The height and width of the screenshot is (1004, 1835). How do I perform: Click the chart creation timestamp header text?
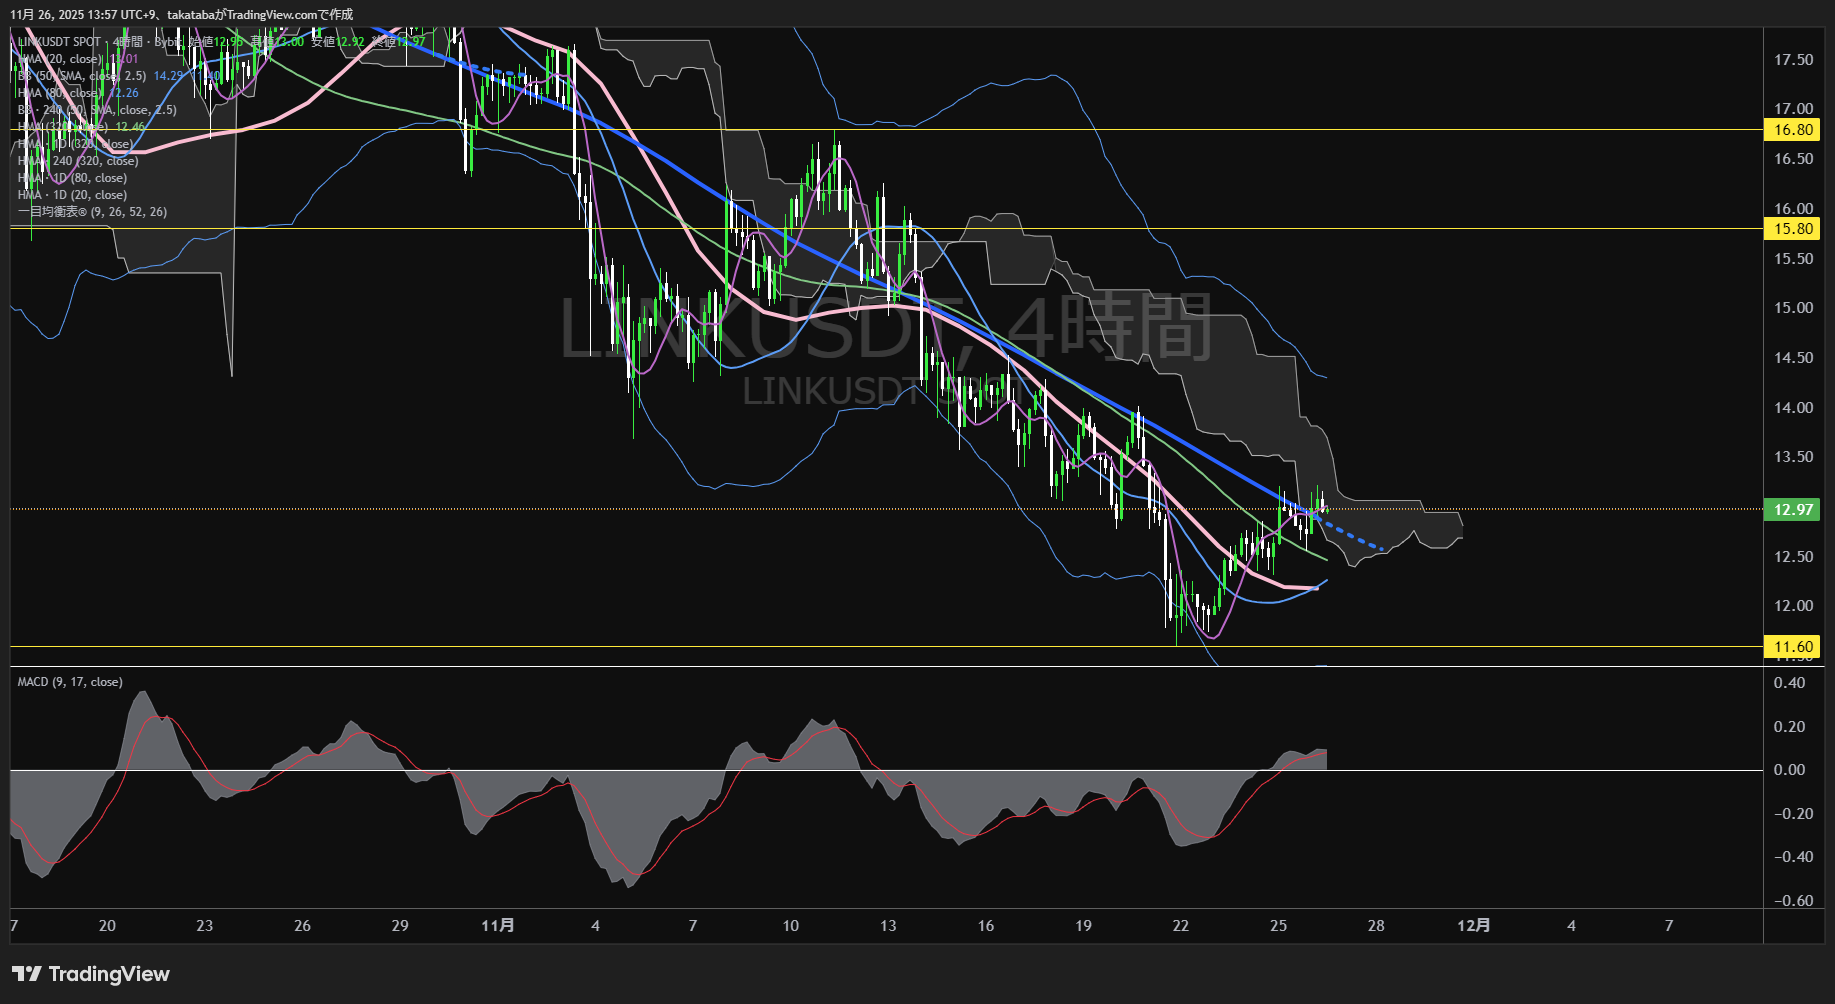click(181, 14)
